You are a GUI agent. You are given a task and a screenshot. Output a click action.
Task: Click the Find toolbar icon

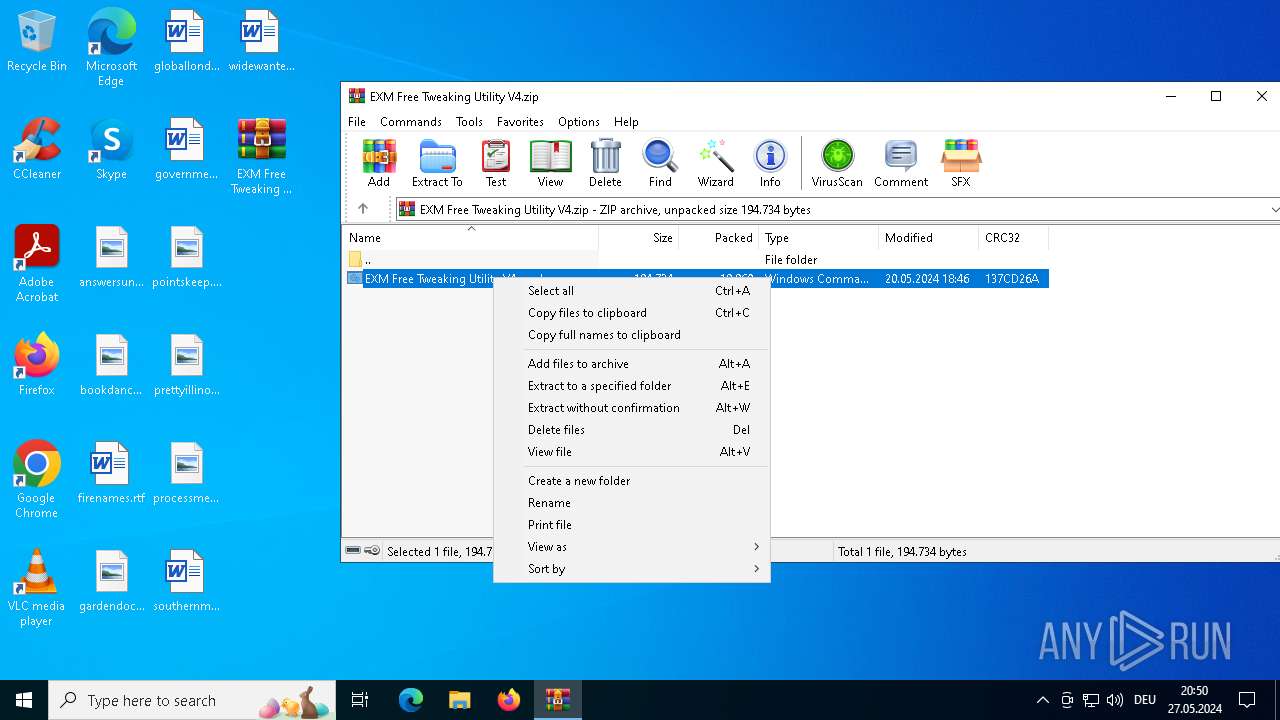coord(660,163)
